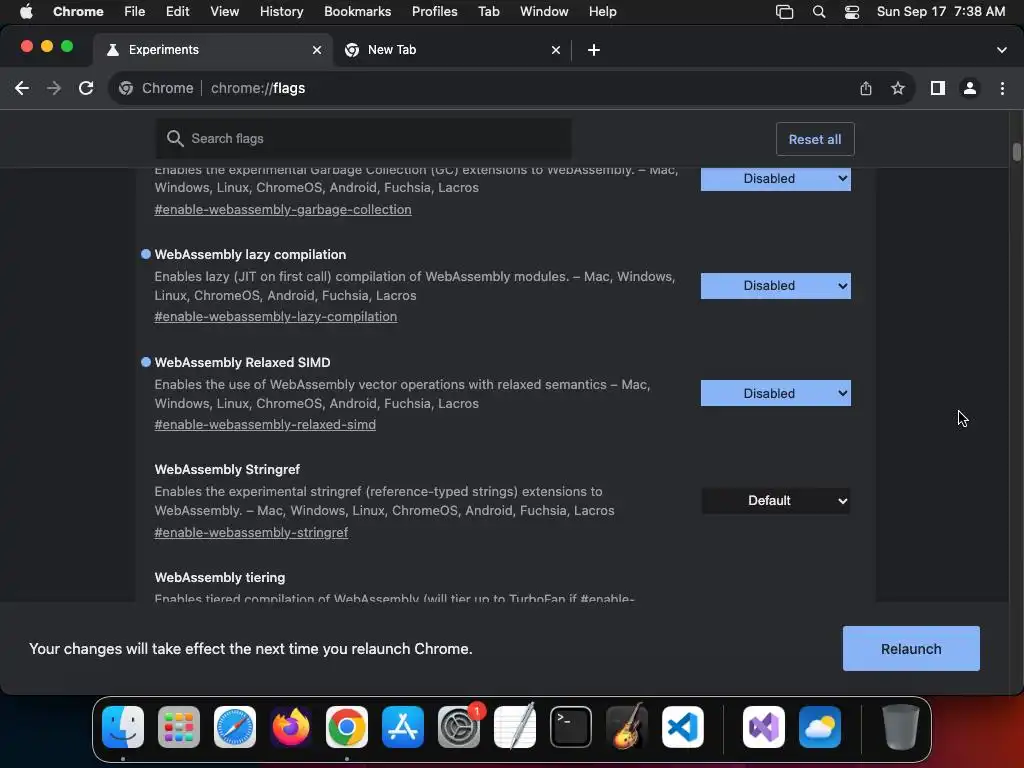Viewport: 1024px width, 768px height.
Task: Click the Reset all button
Action: pyautogui.click(x=815, y=139)
